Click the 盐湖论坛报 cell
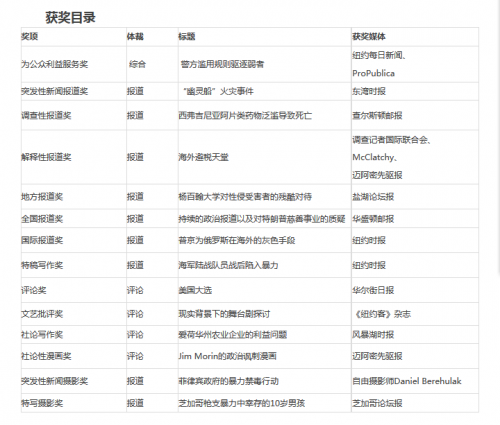This screenshot has width=500, height=425. pos(373,197)
